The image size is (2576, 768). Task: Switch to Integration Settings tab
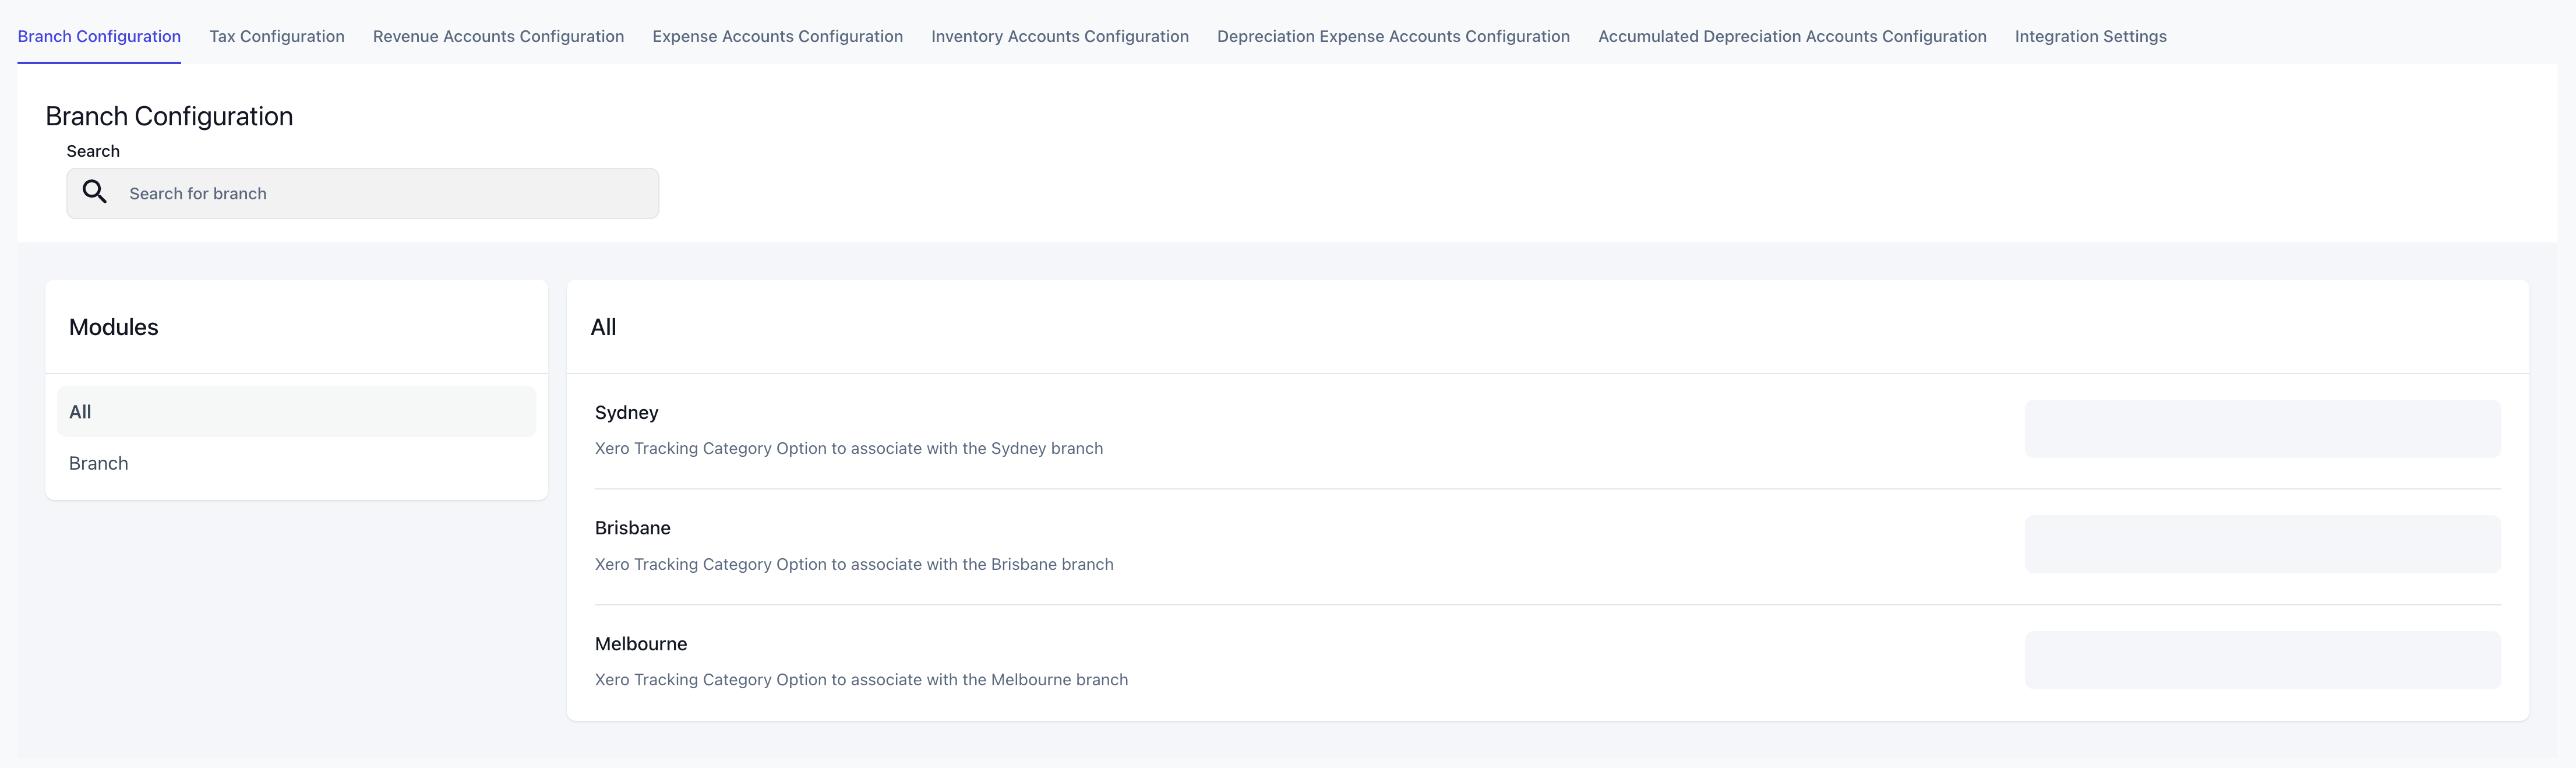[2090, 36]
